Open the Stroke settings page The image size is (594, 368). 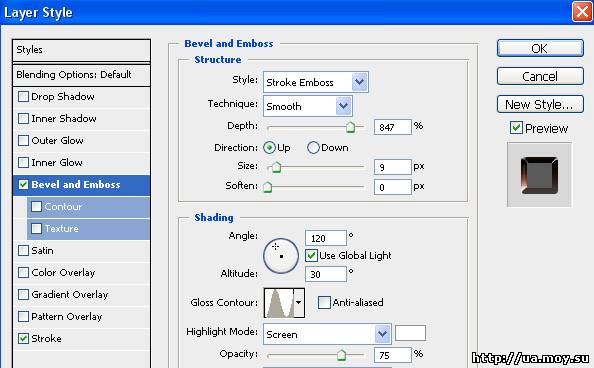[x=46, y=338]
